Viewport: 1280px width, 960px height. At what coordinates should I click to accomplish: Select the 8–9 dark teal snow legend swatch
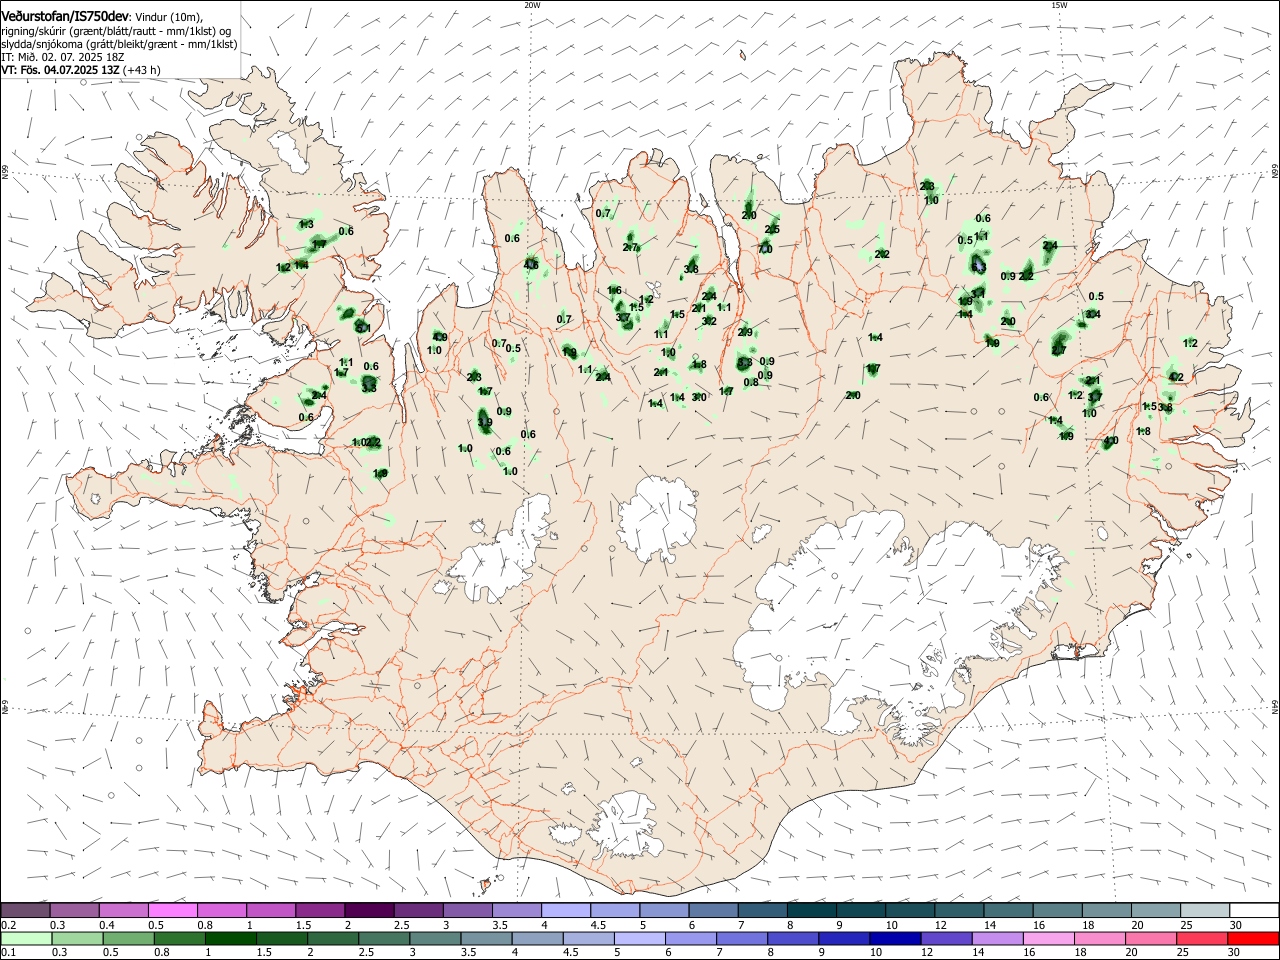(810, 910)
